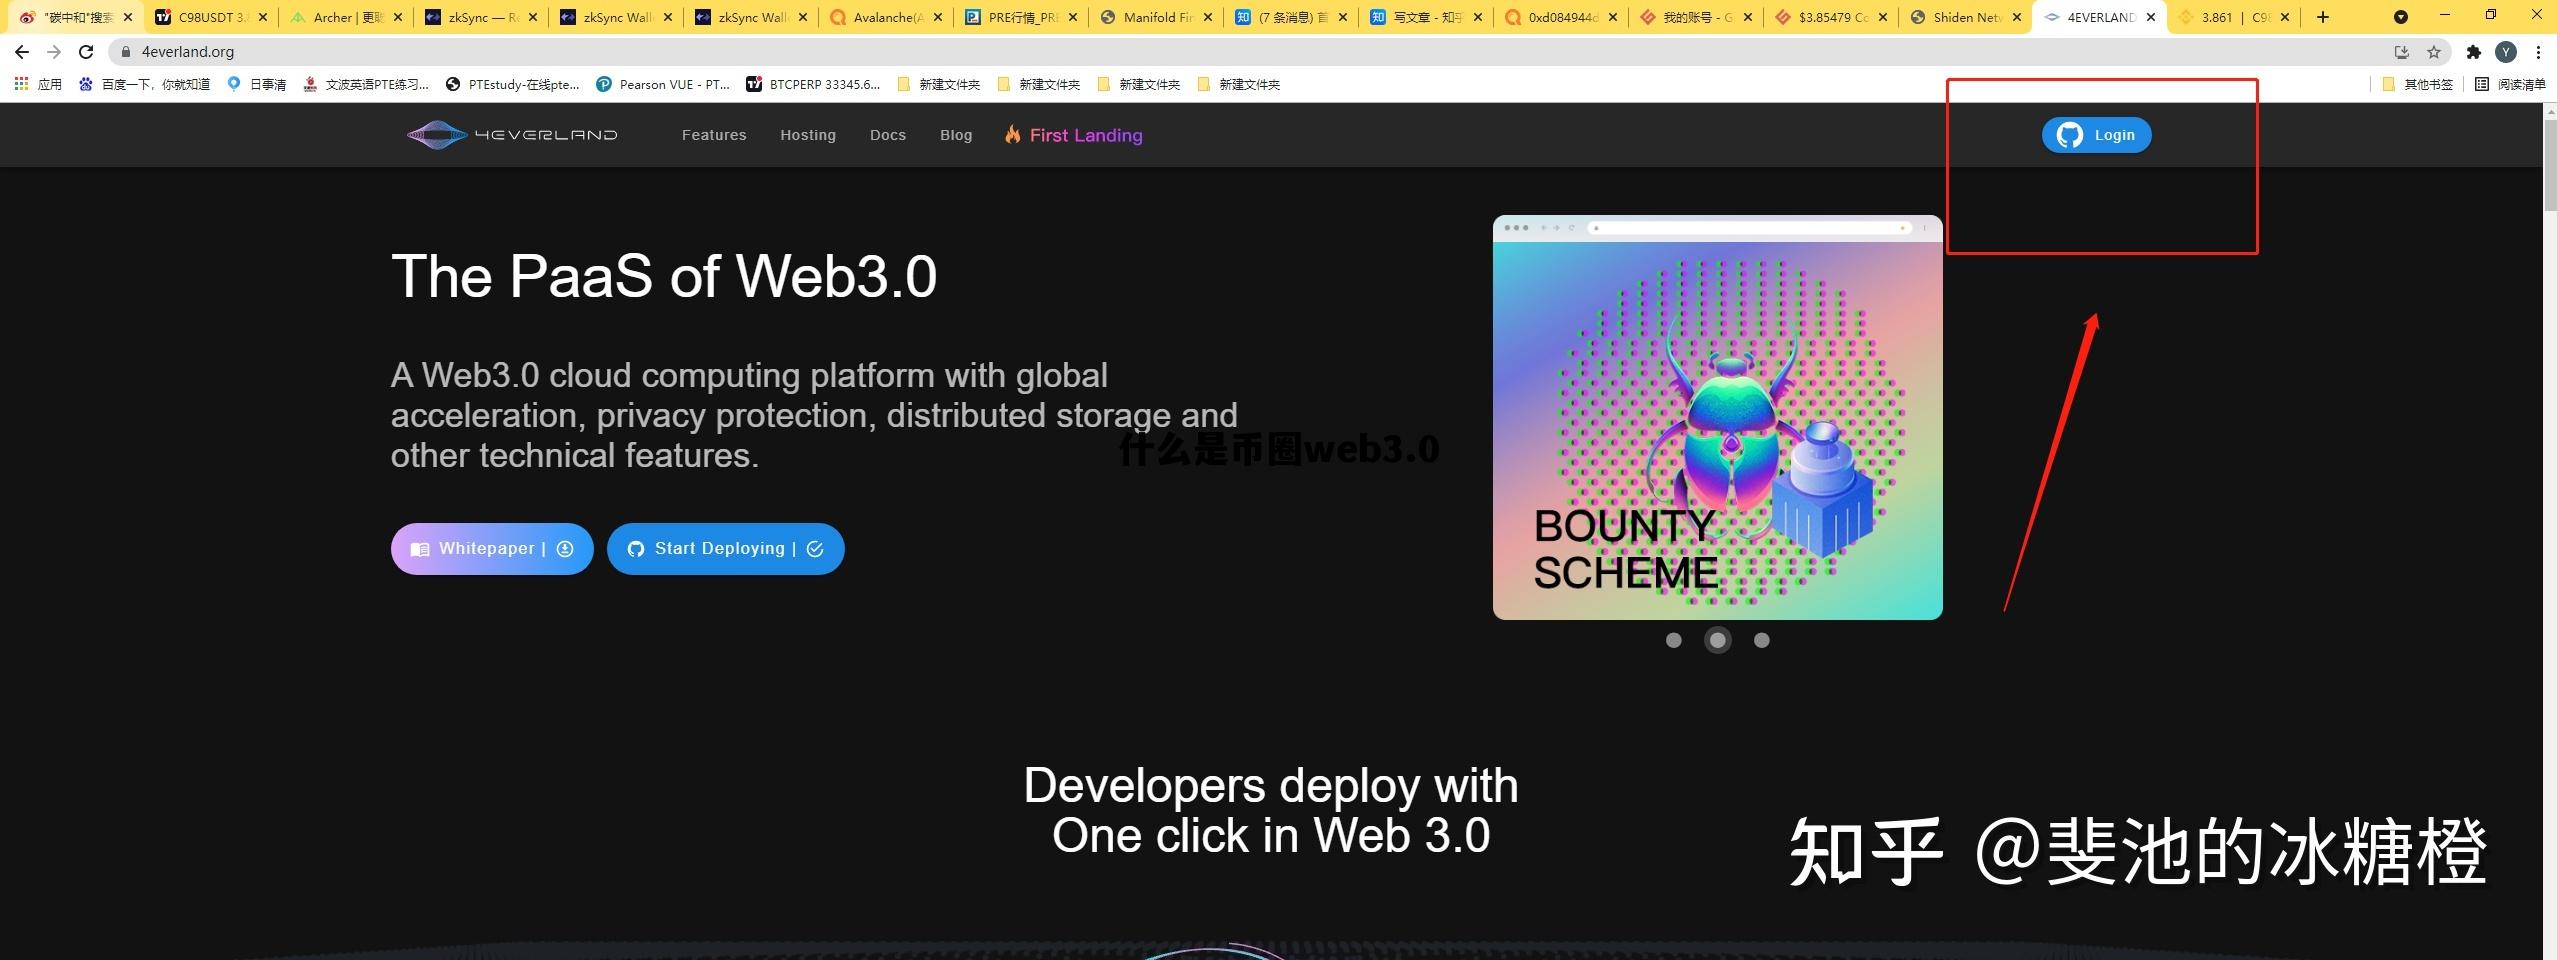2557x960 pixels.
Task: Download the Whitepaper
Action: tap(492, 549)
